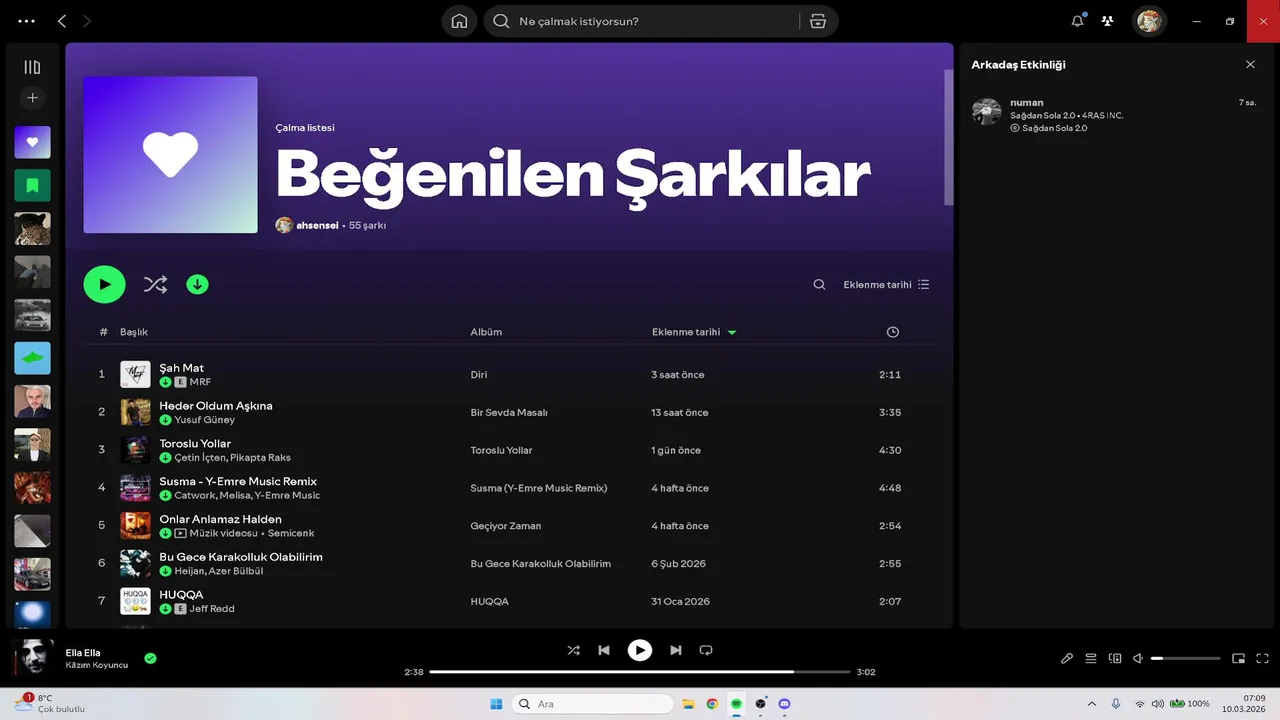The height and width of the screenshot is (720, 1280).
Task: Pause or play the current track
Action: pos(640,650)
